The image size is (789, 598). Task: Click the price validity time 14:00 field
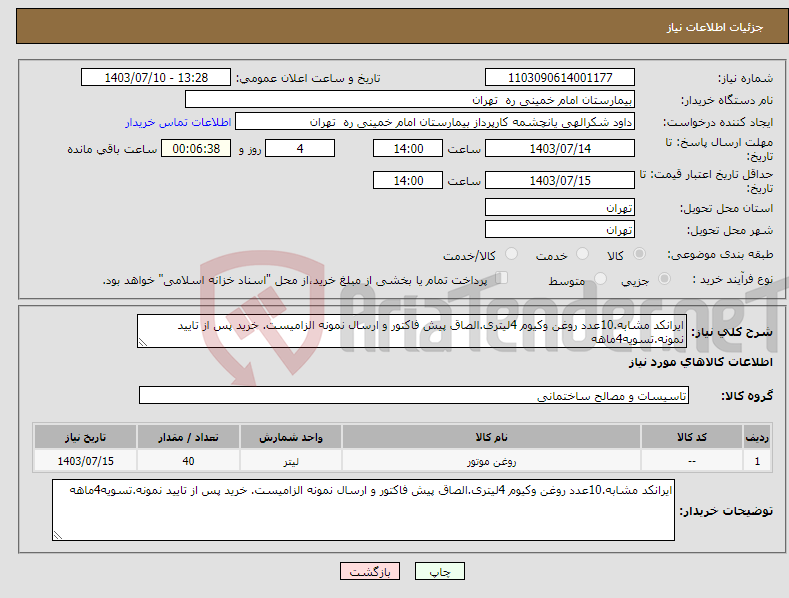(408, 180)
